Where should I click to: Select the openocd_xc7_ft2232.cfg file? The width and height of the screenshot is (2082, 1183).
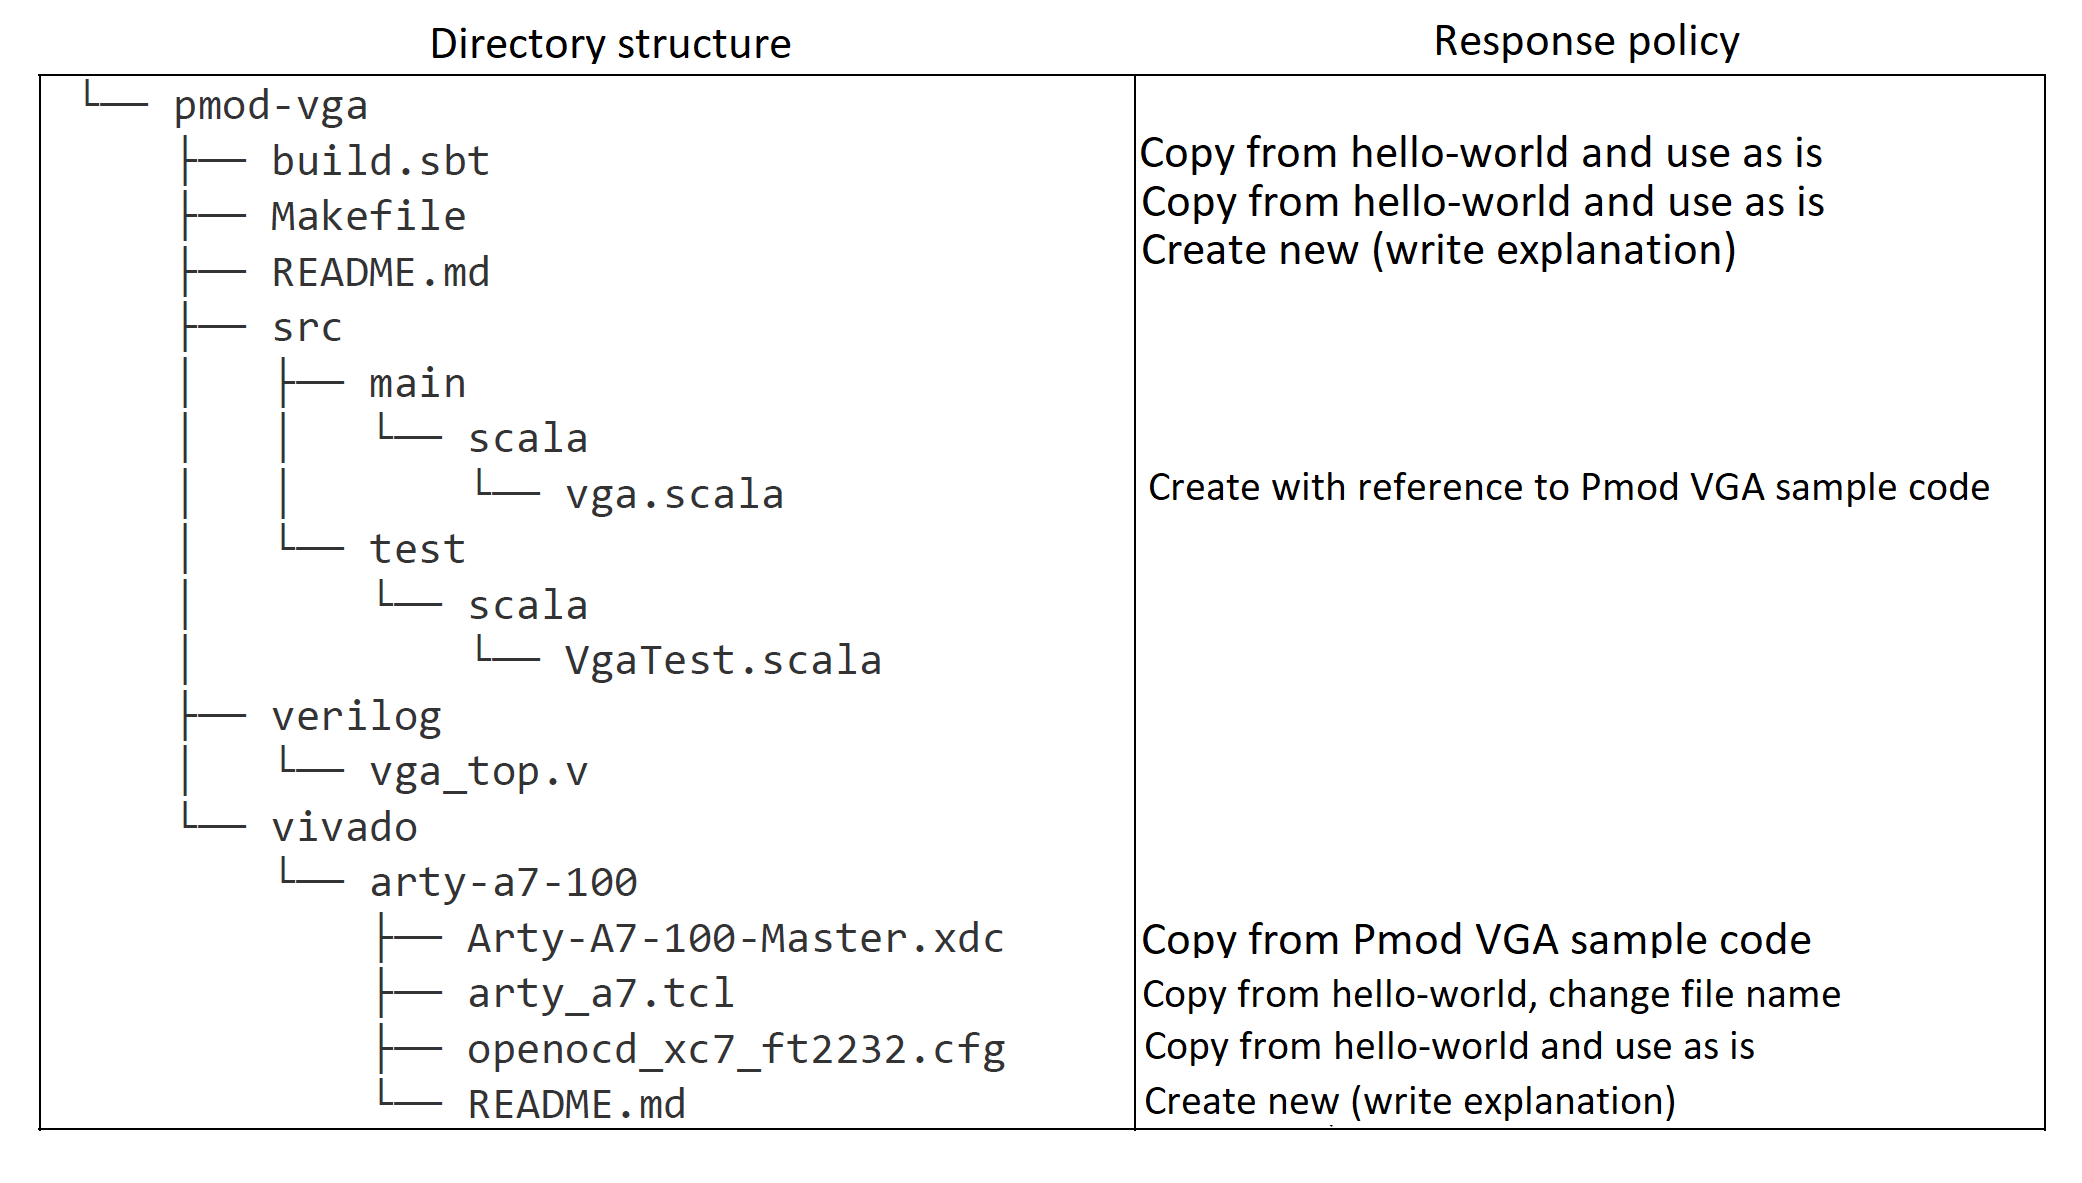point(736,1050)
